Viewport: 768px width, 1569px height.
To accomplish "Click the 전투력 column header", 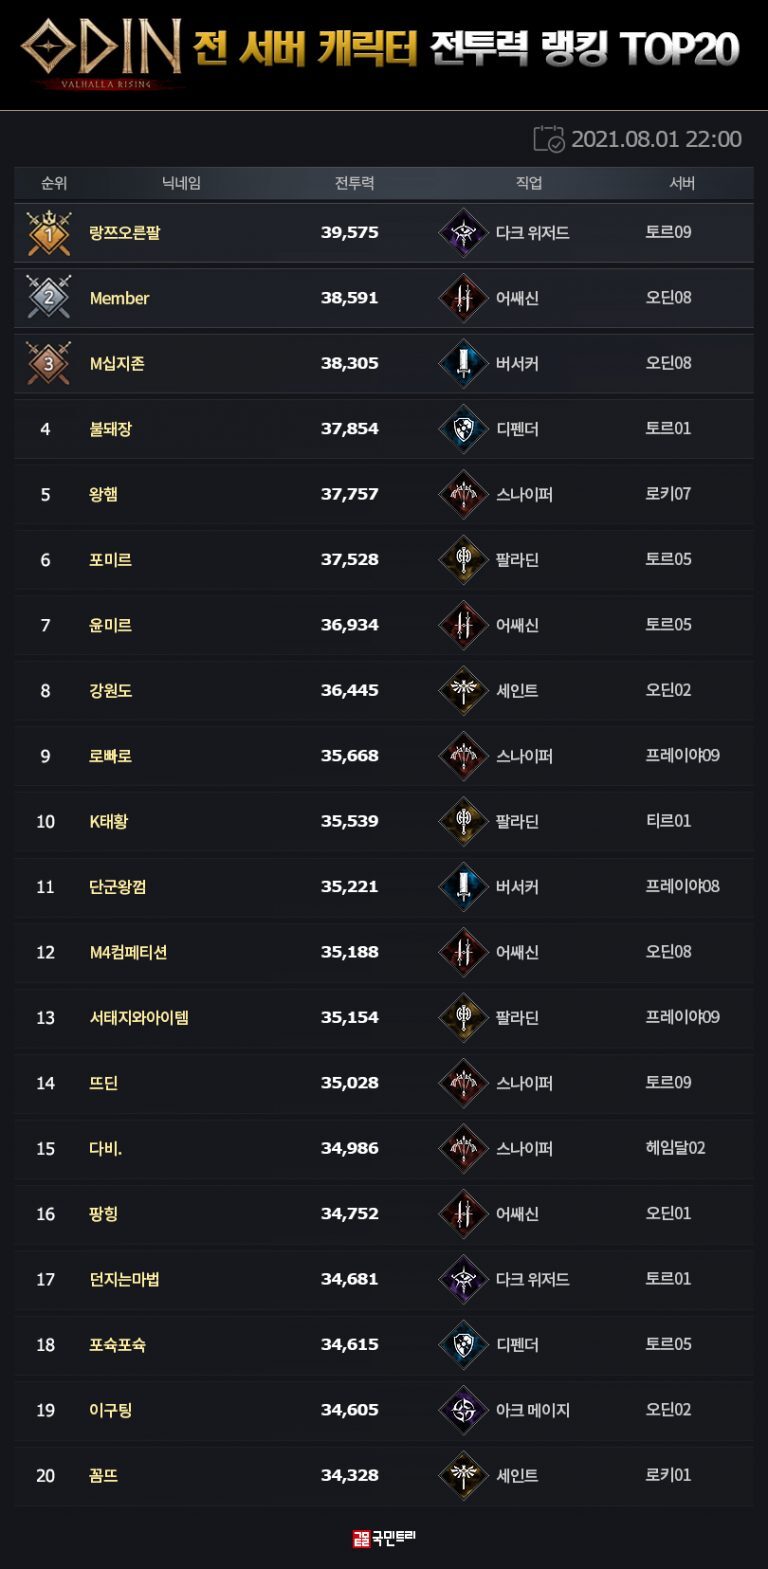I will click(x=354, y=184).
